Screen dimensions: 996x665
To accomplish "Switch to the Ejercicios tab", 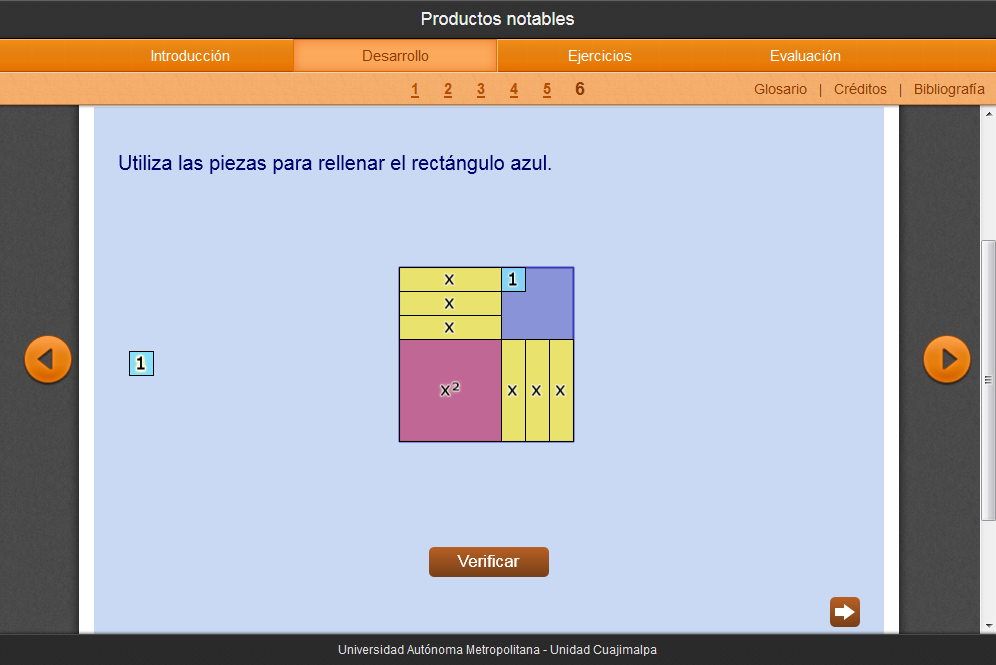I will [x=599, y=56].
